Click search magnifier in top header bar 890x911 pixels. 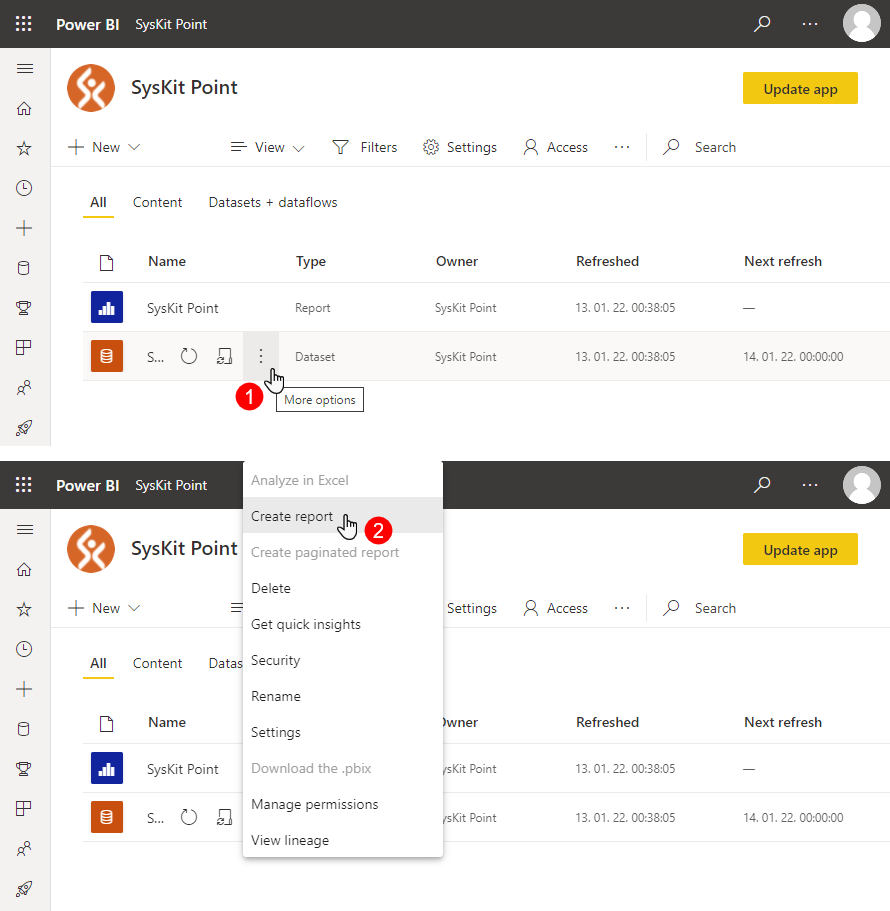point(762,24)
